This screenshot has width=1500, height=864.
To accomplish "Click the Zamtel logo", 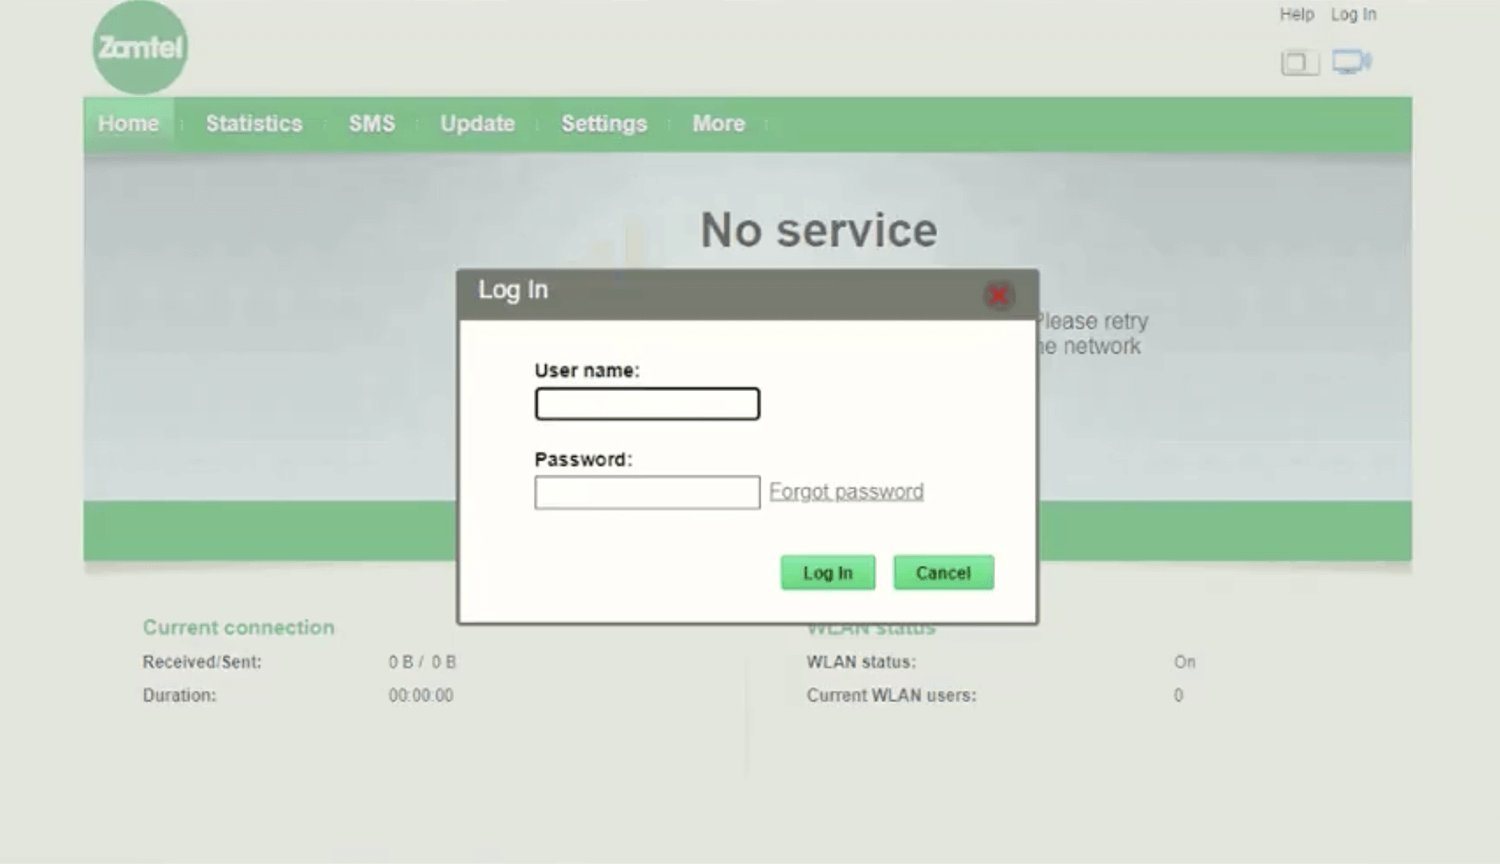I will [140, 47].
